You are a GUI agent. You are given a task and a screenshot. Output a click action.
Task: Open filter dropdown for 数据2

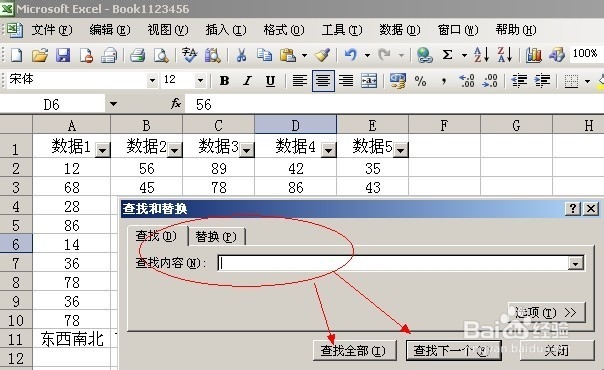[174, 150]
